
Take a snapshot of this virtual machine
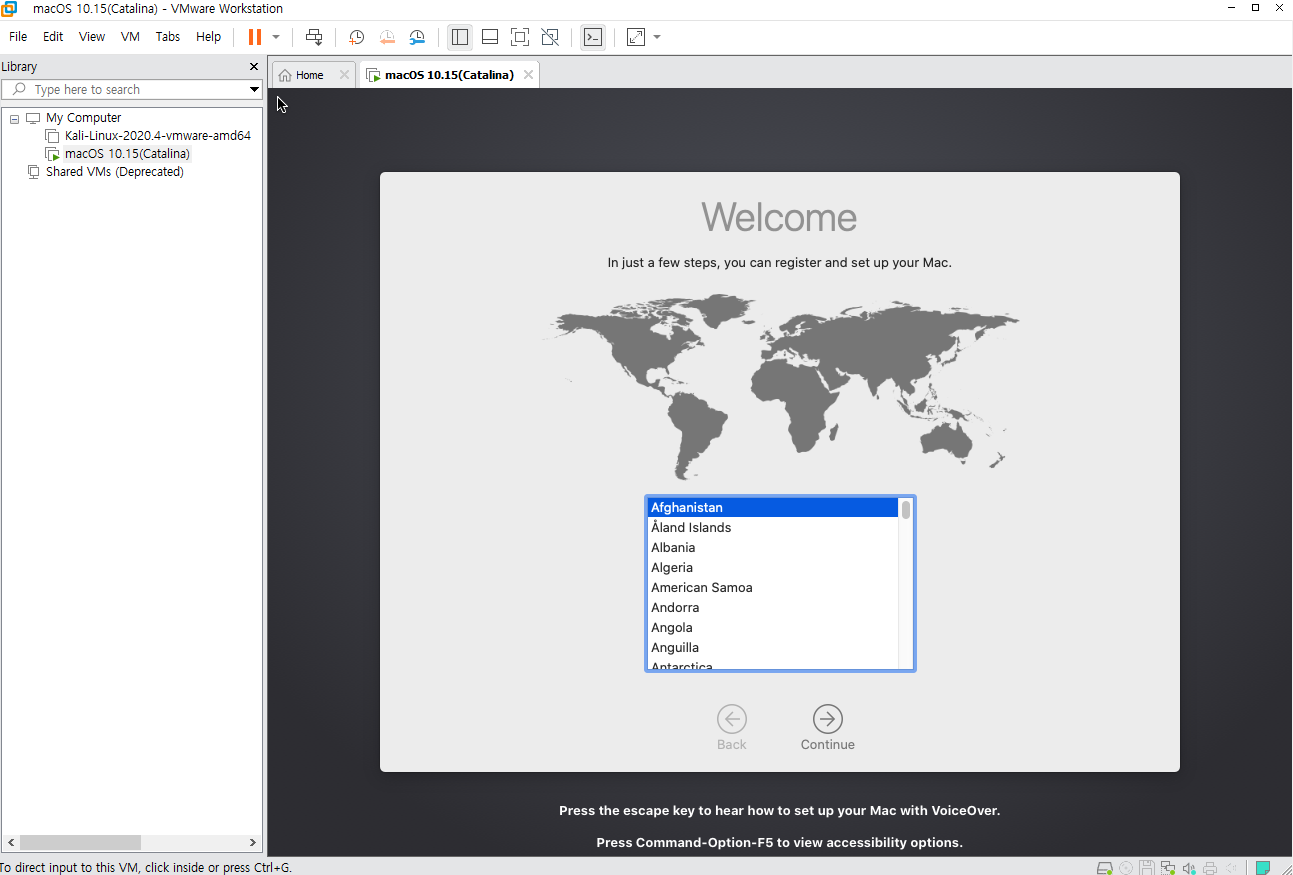tap(356, 37)
